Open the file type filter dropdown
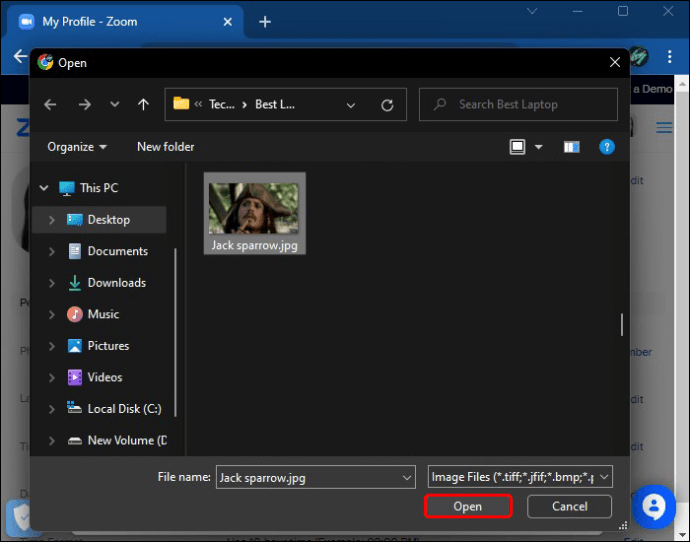This screenshot has height=542, width=690. [x=519, y=478]
